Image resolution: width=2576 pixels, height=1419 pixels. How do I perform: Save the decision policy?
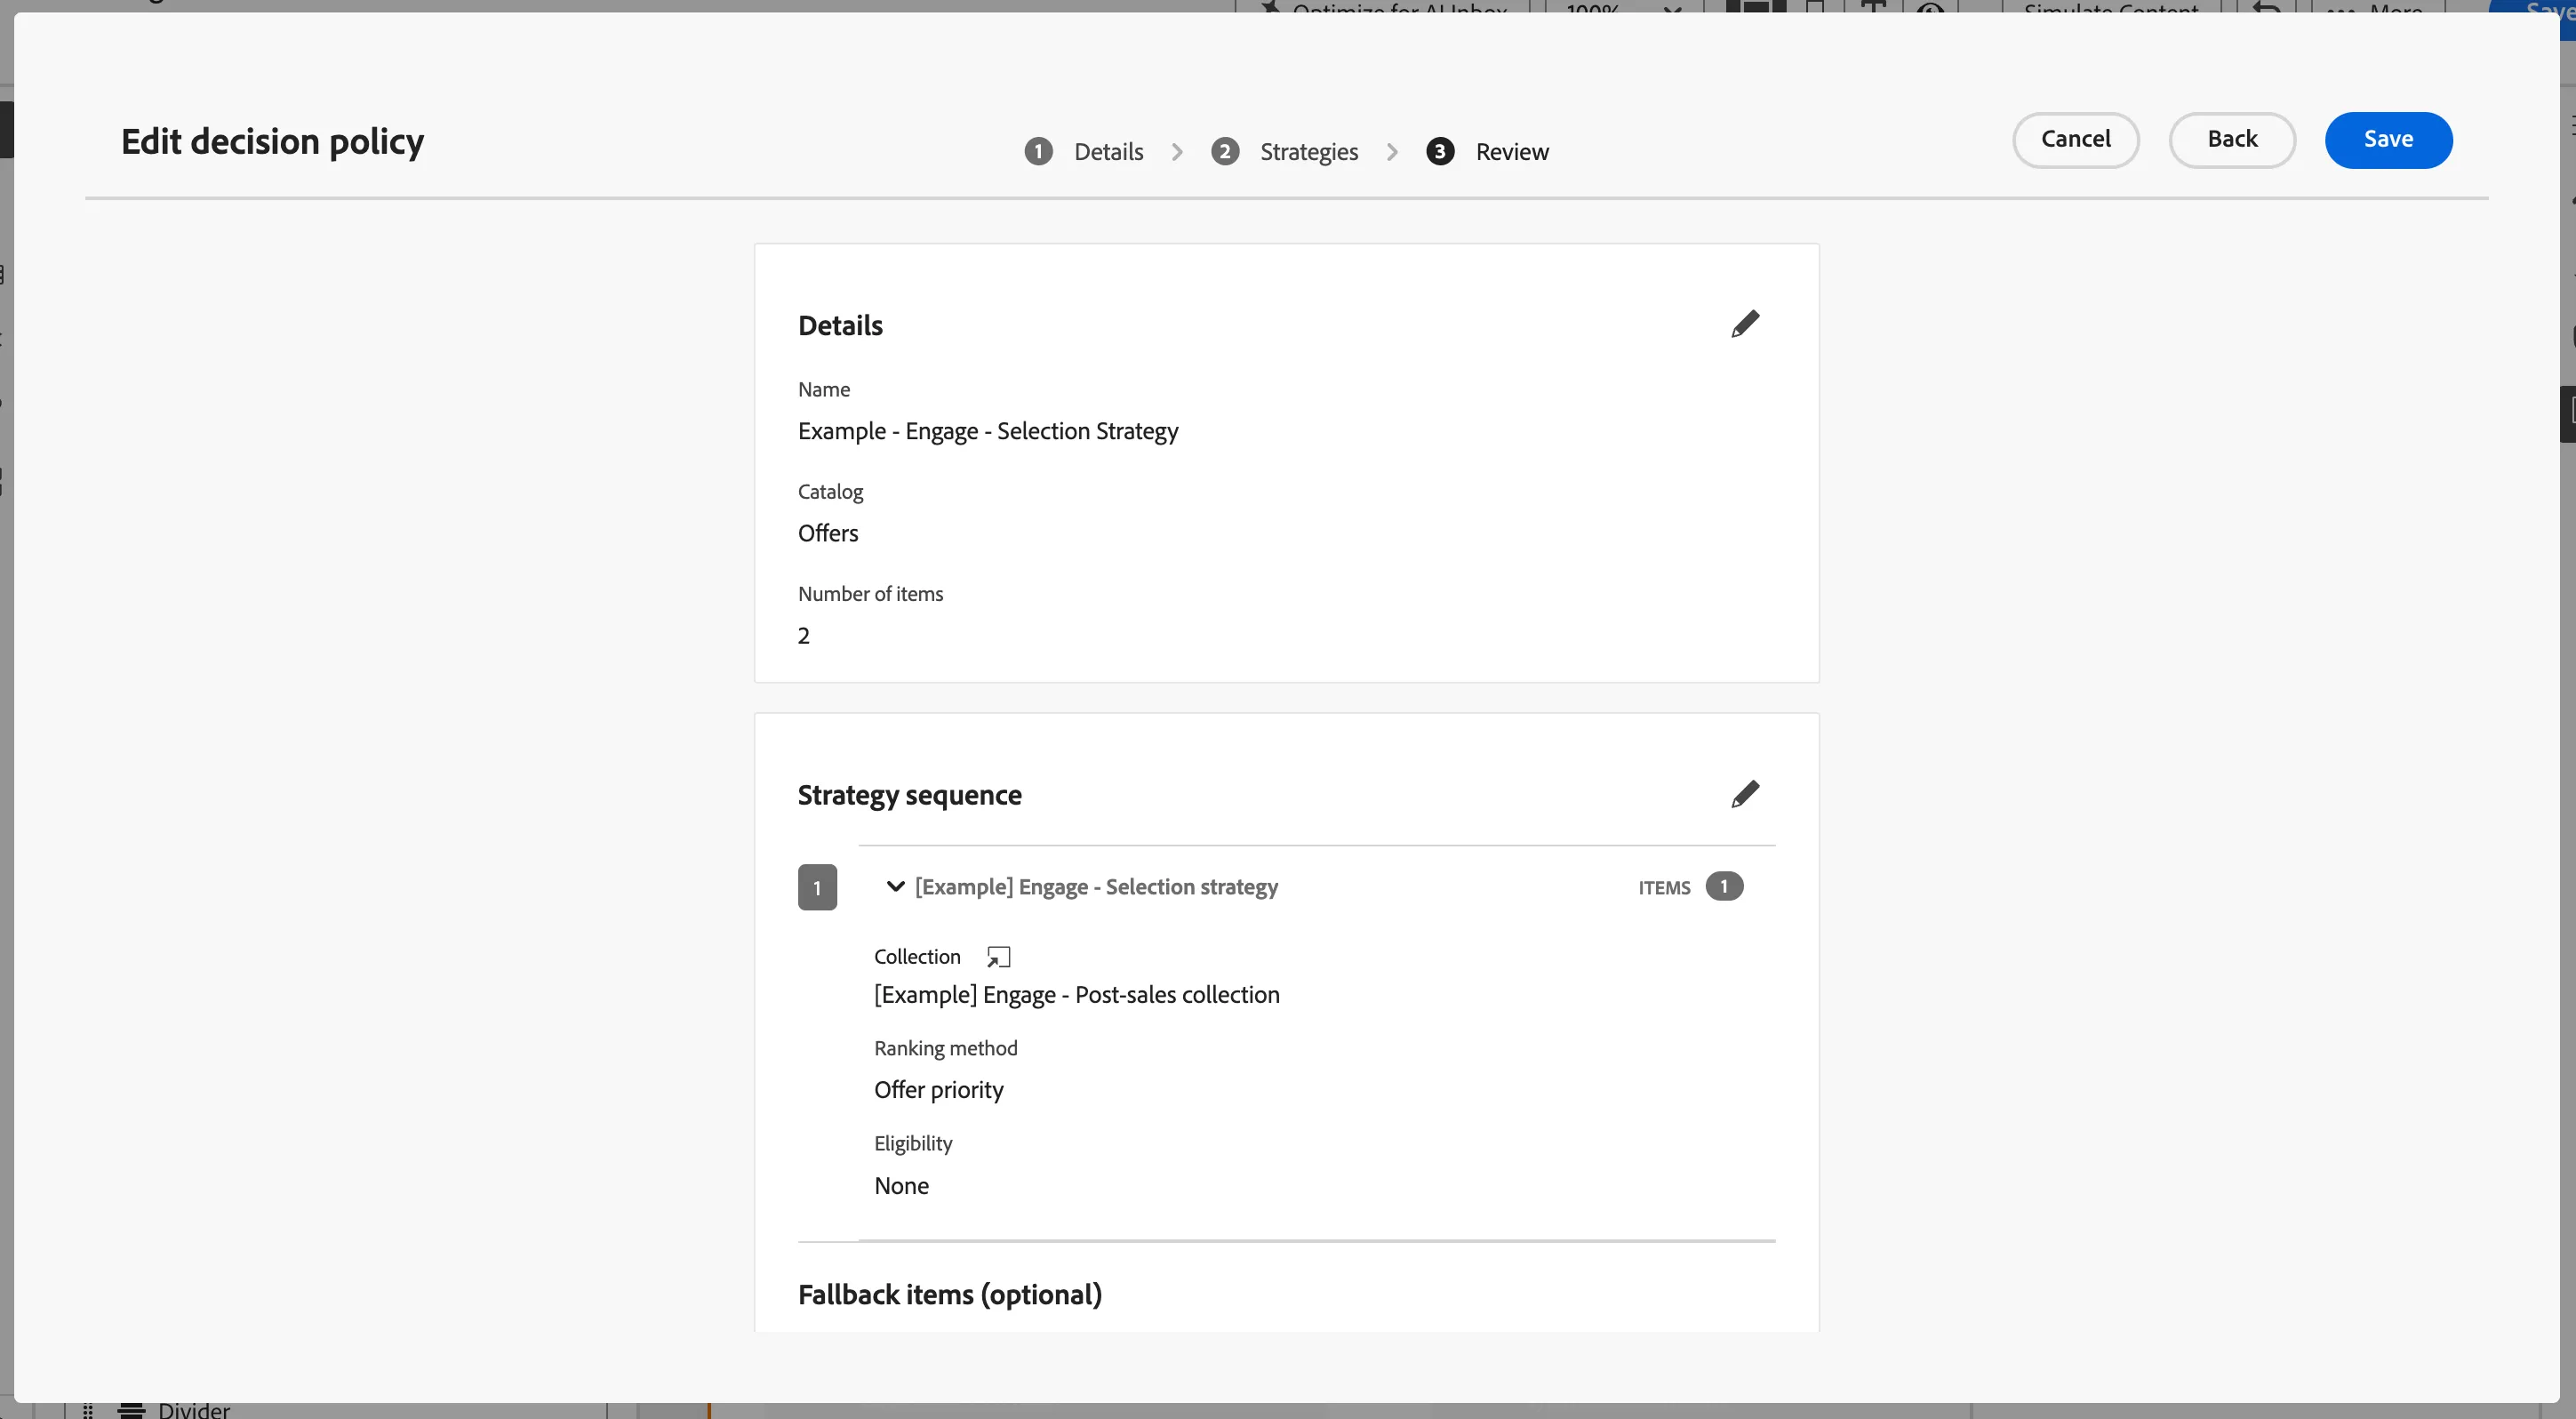[2388, 140]
